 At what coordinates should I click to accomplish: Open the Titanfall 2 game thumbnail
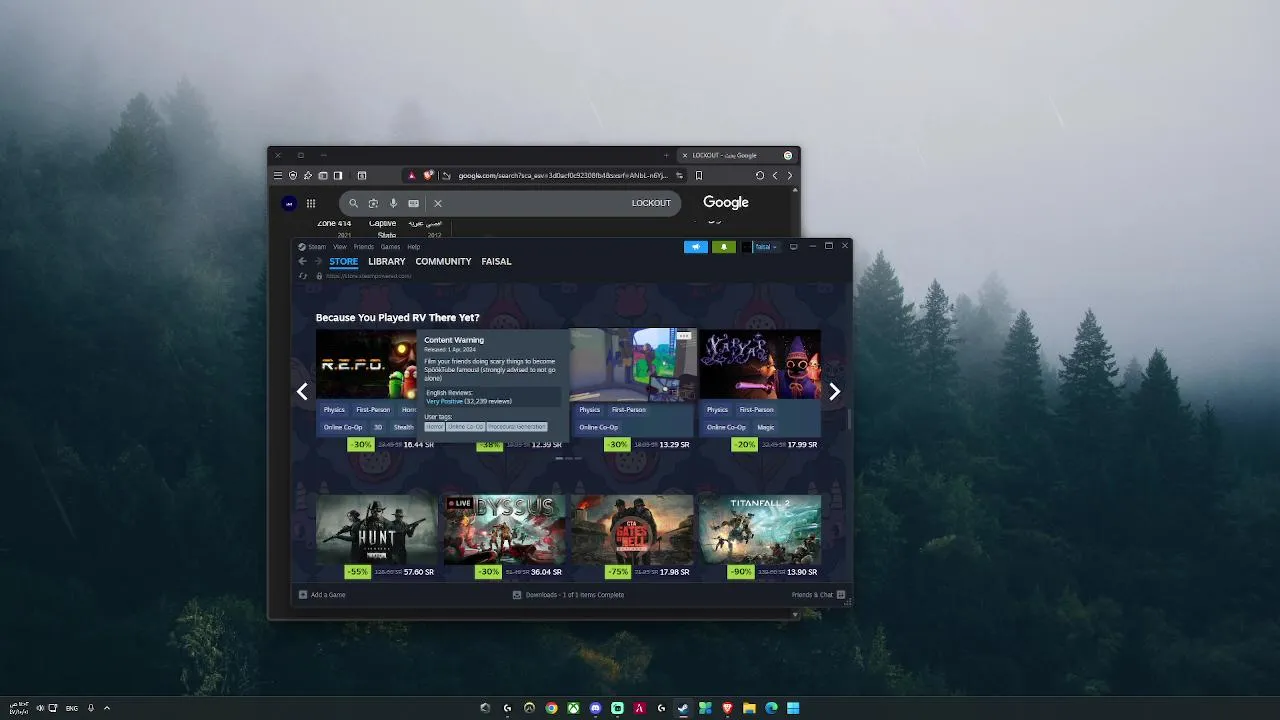[x=760, y=529]
